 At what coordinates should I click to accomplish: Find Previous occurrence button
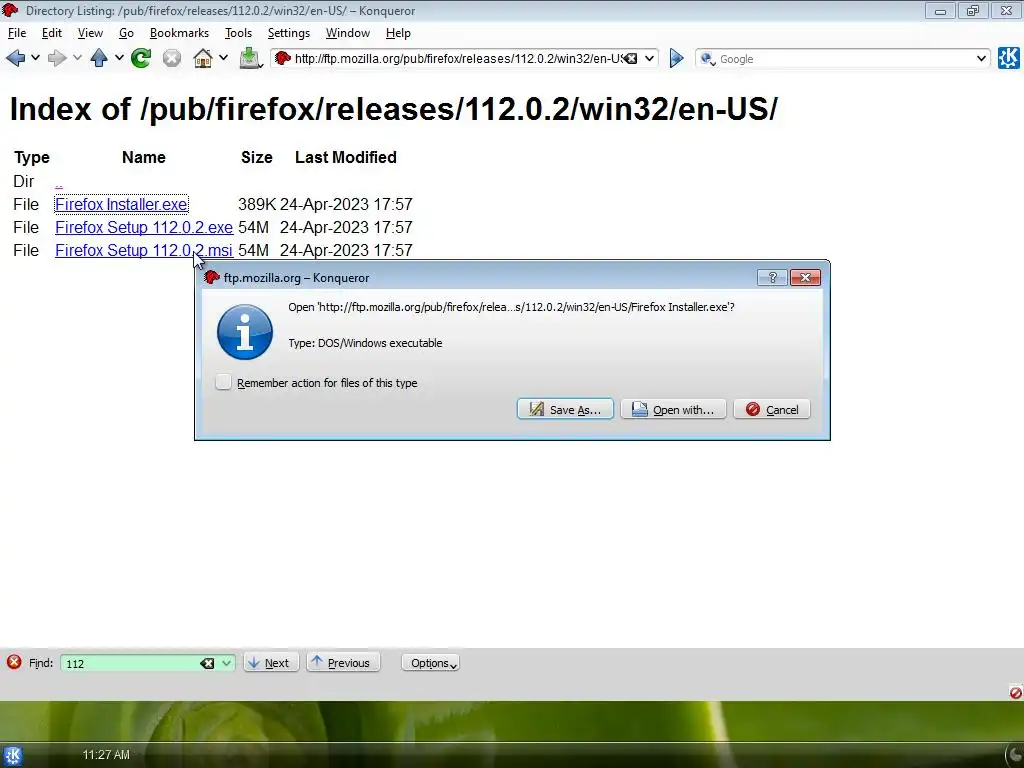[x=343, y=663]
